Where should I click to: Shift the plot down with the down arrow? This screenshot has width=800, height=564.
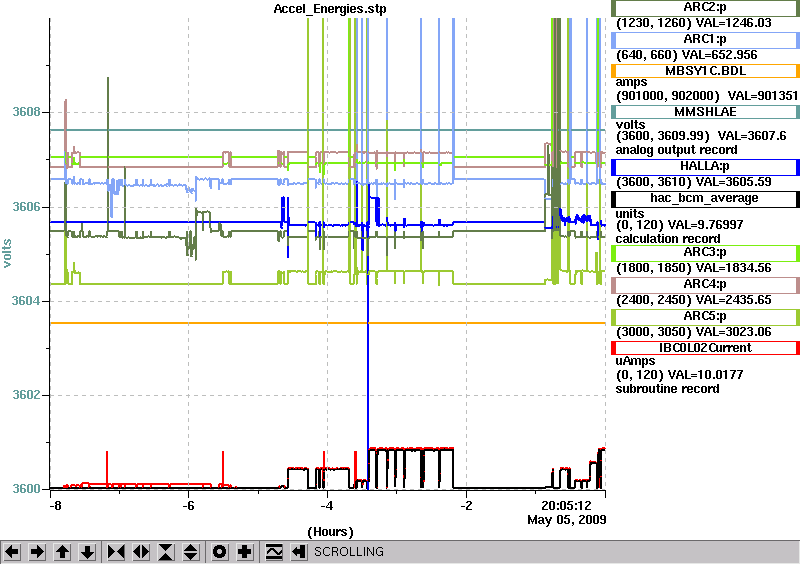coord(87,552)
